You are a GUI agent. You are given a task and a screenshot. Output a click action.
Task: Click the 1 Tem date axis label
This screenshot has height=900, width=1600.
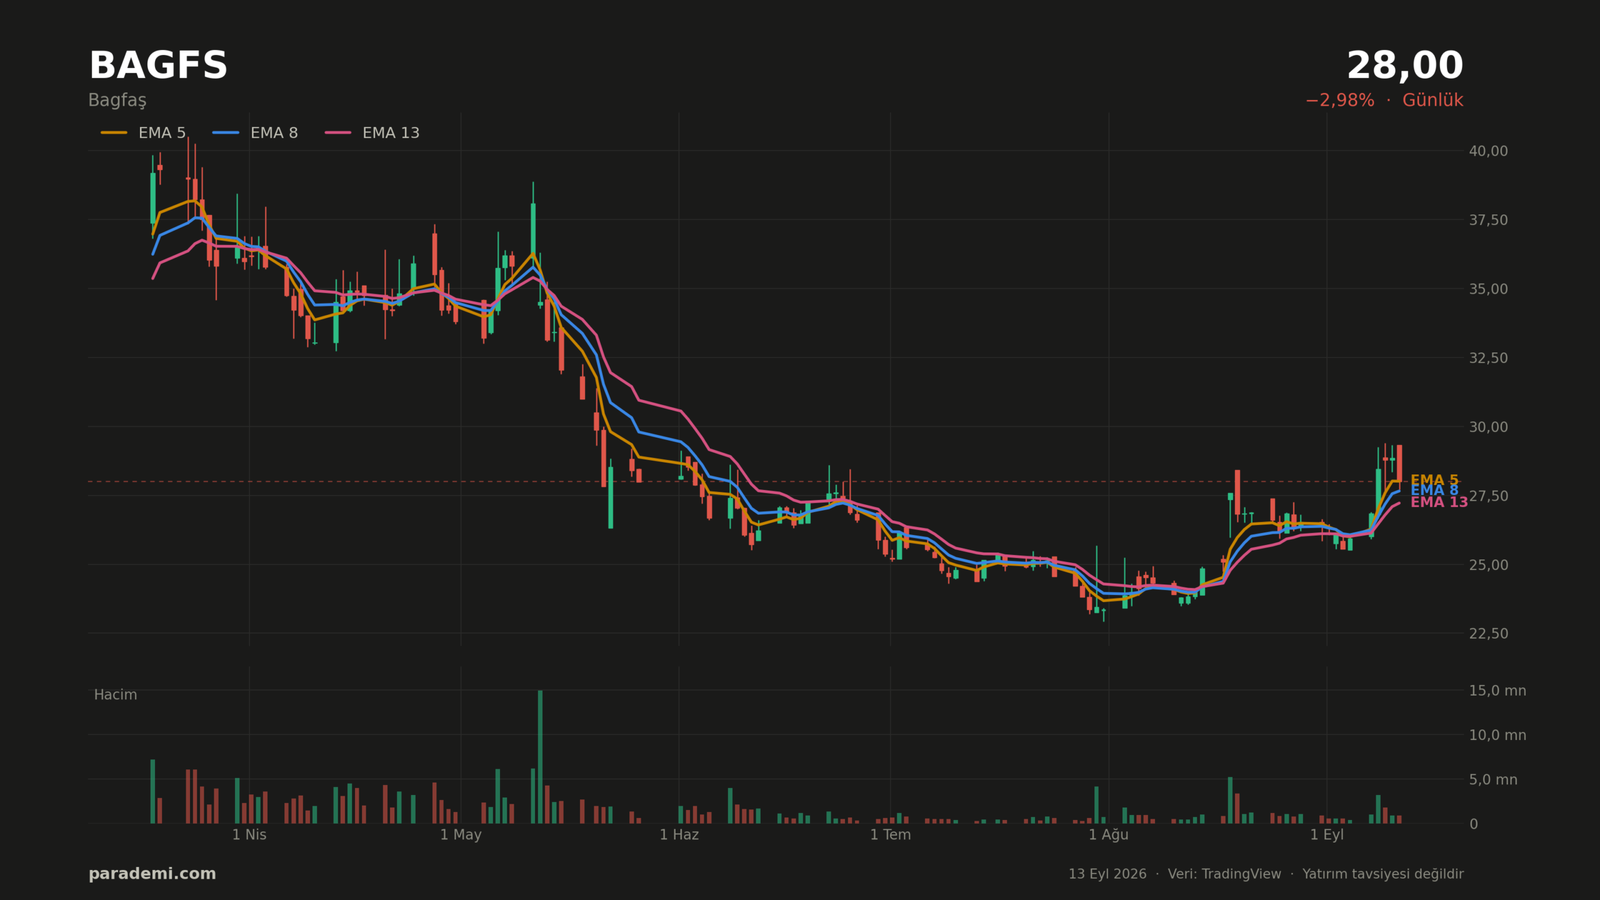tap(890, 835)
